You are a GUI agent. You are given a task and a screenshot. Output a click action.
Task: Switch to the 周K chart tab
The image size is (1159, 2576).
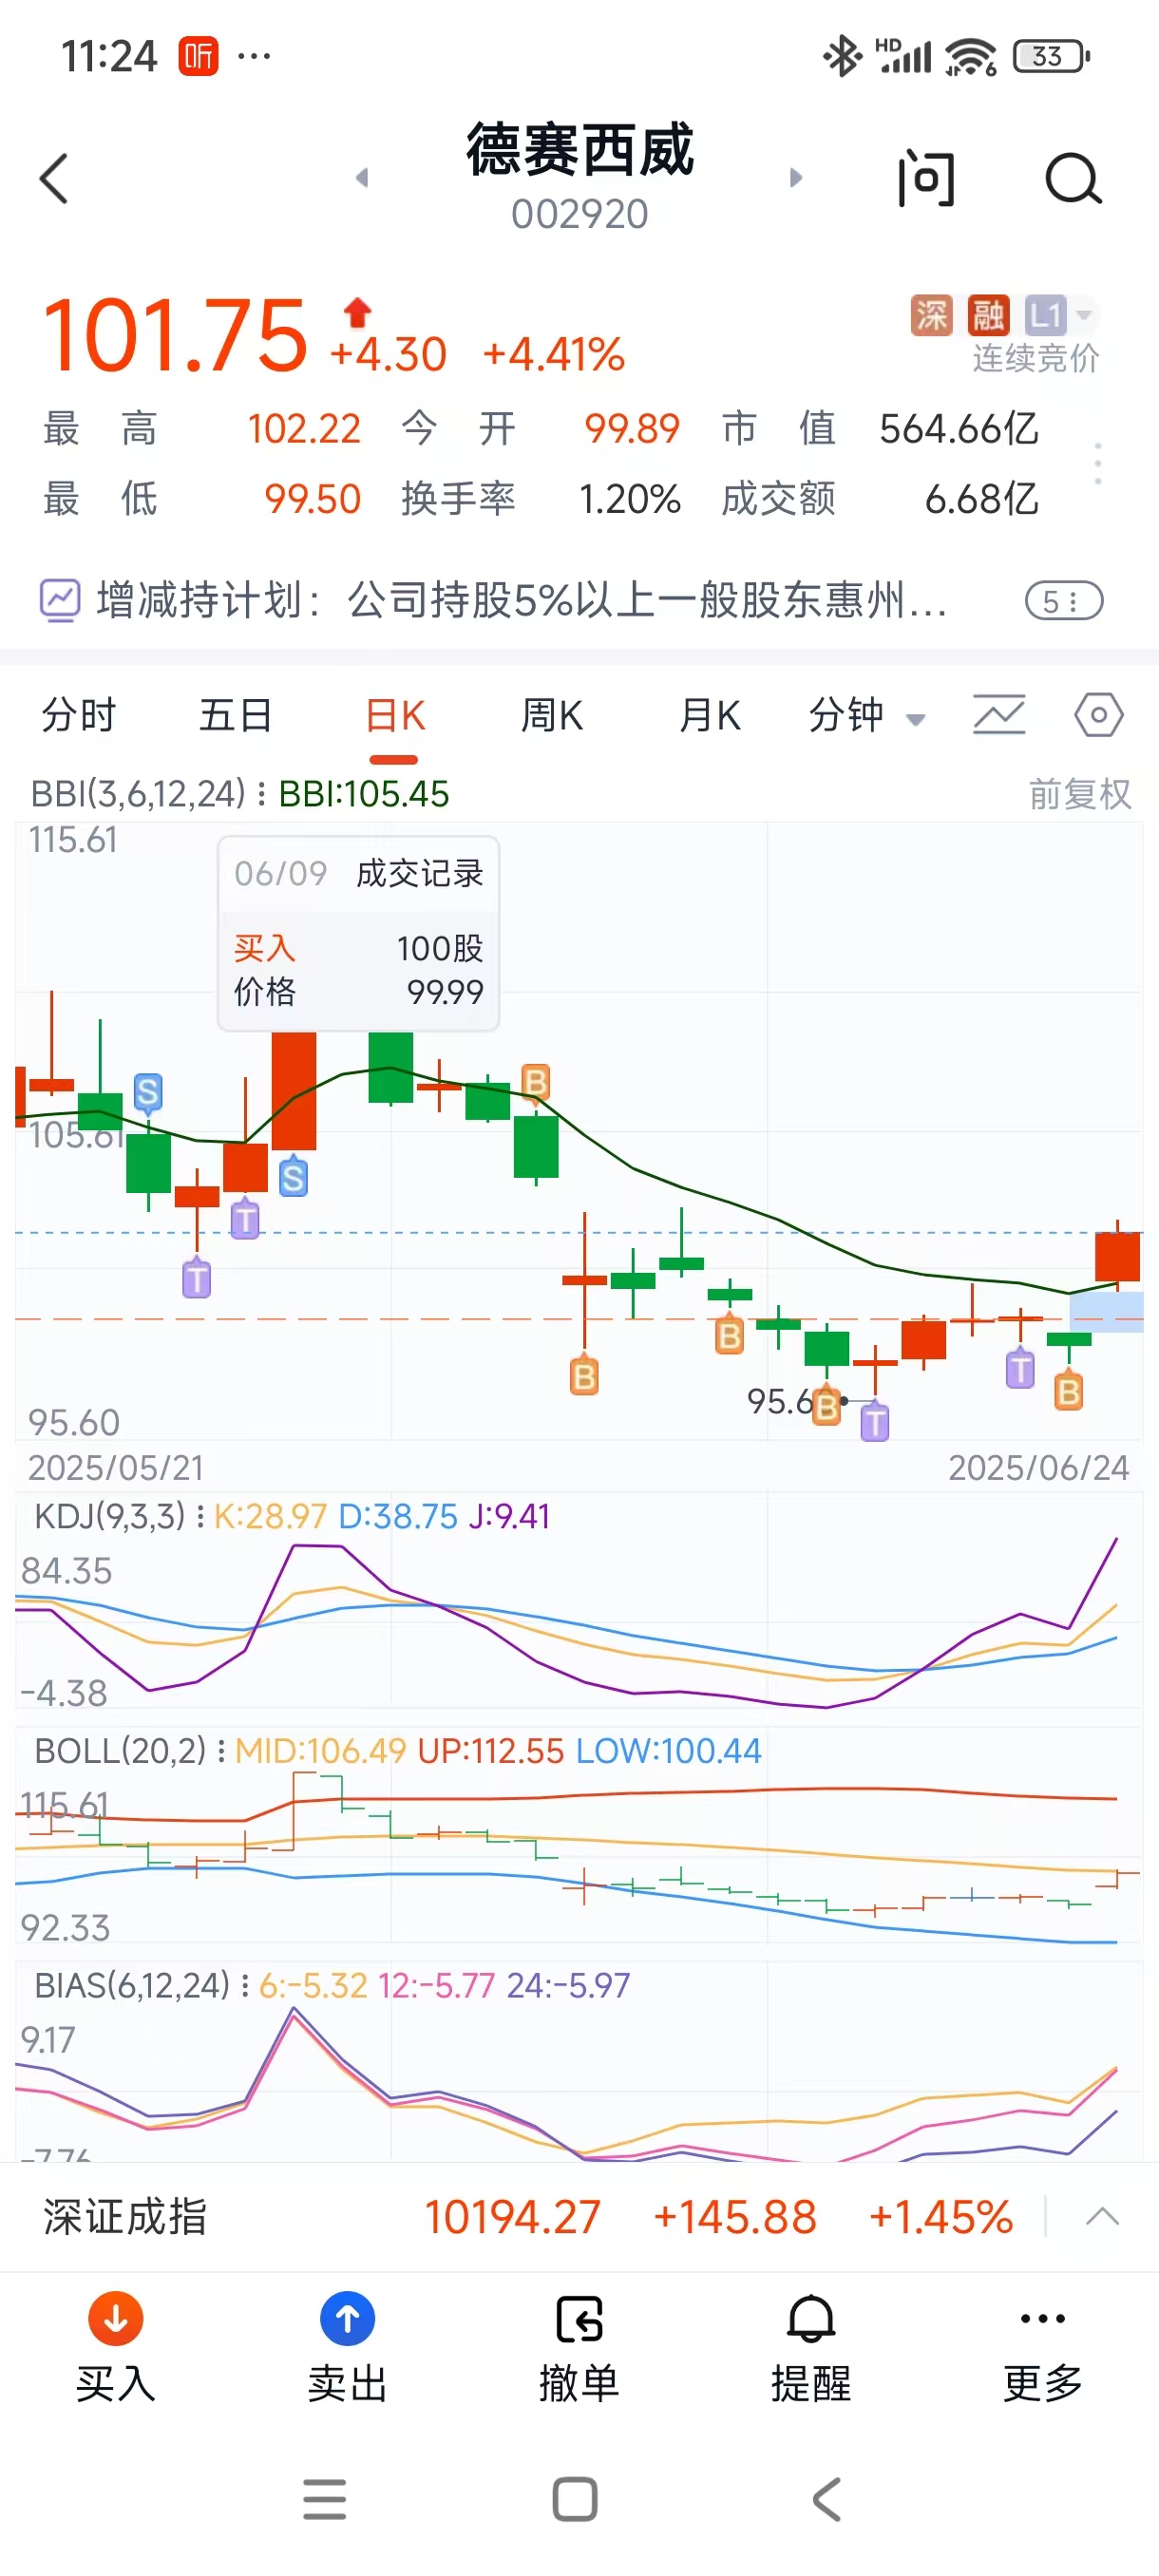[x=552, y=716]
